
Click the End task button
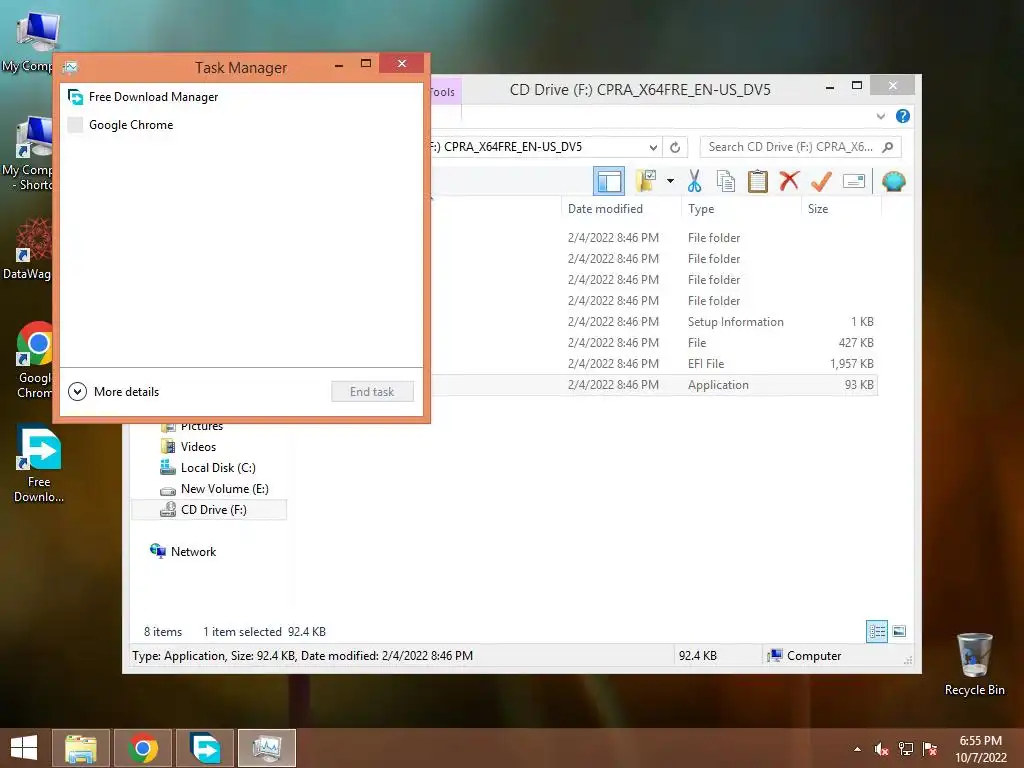pos(372,392)
